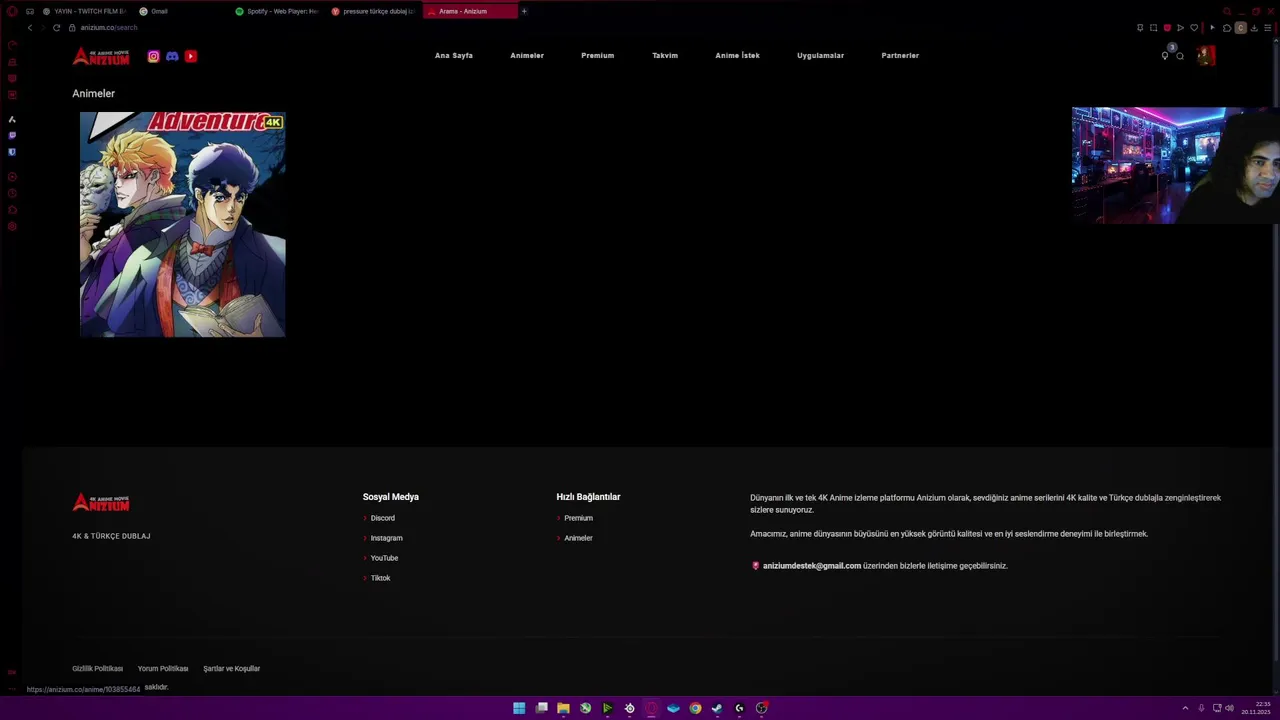1280x720 pixels.
Task: Open the browser snapshot capture icon
Action: coord(1153,28)
